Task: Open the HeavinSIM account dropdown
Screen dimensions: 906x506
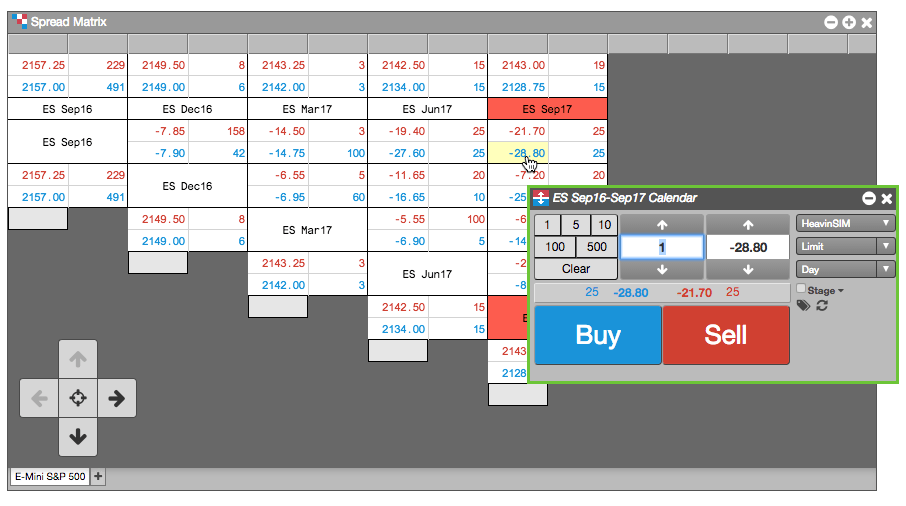Action: (845, 224)
